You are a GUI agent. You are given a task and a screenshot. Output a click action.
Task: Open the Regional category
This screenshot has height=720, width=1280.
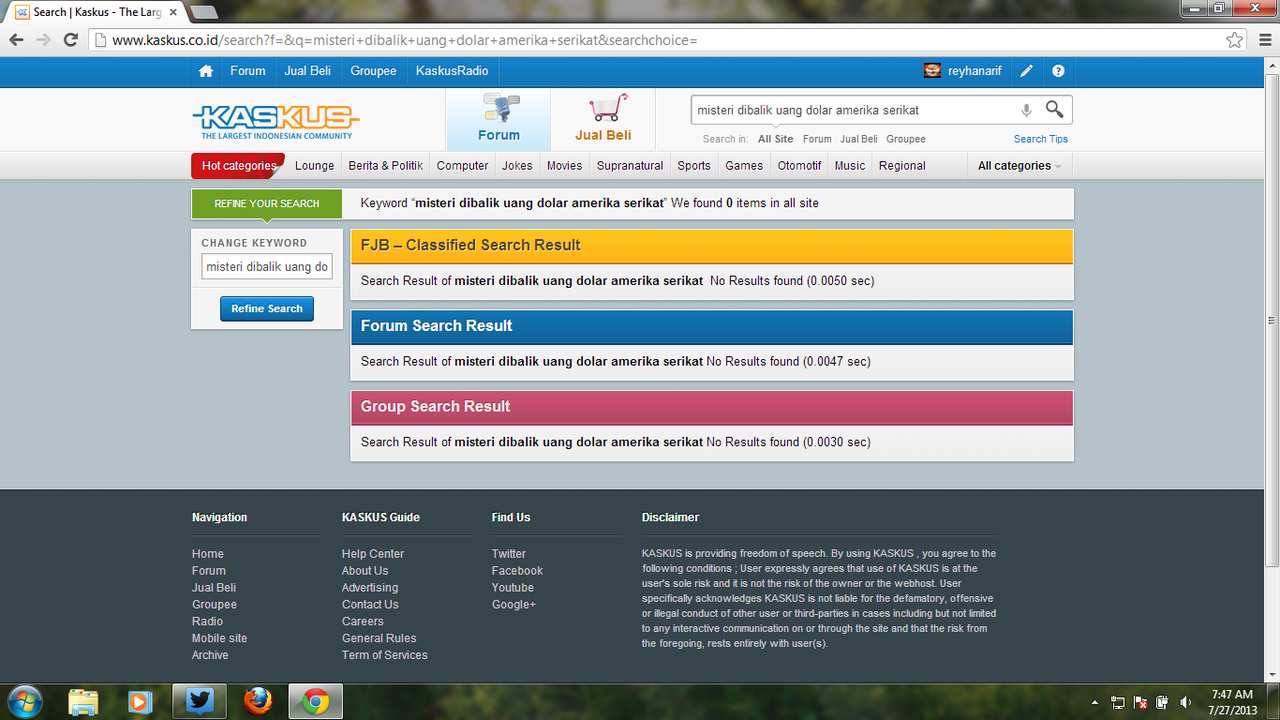tap(902, 166)
